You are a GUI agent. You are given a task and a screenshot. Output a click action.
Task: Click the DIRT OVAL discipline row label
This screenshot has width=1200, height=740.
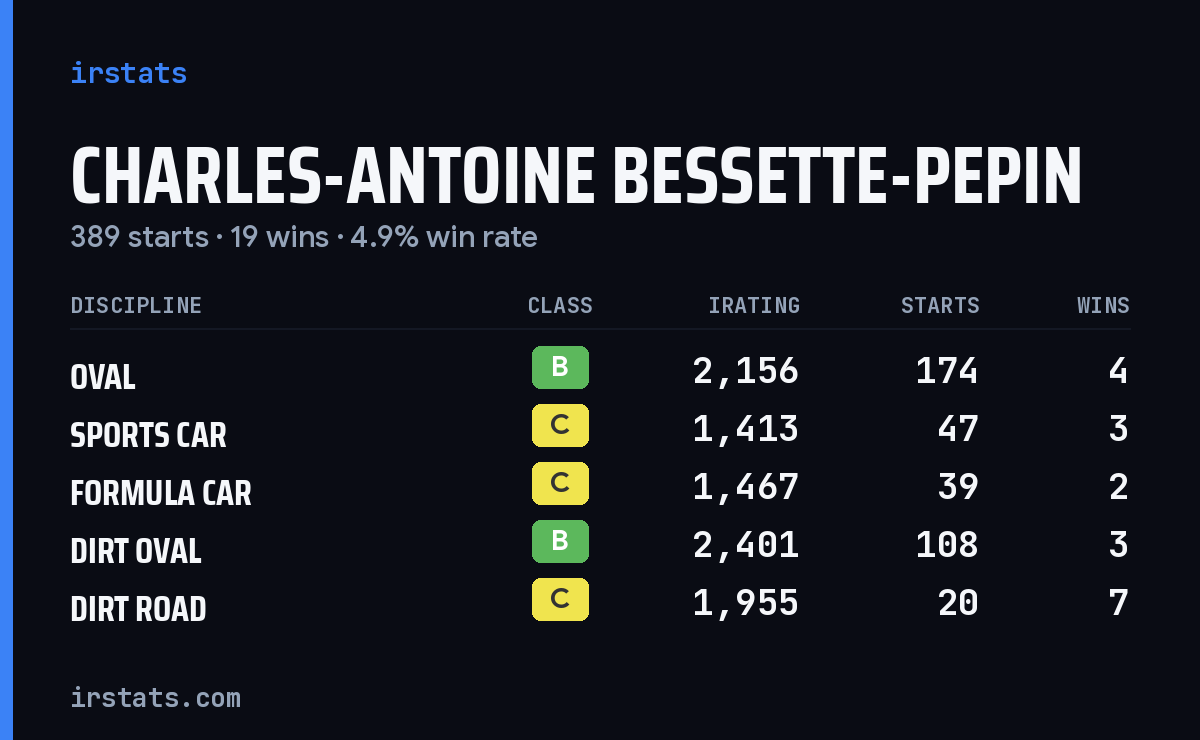pos(136,551)
